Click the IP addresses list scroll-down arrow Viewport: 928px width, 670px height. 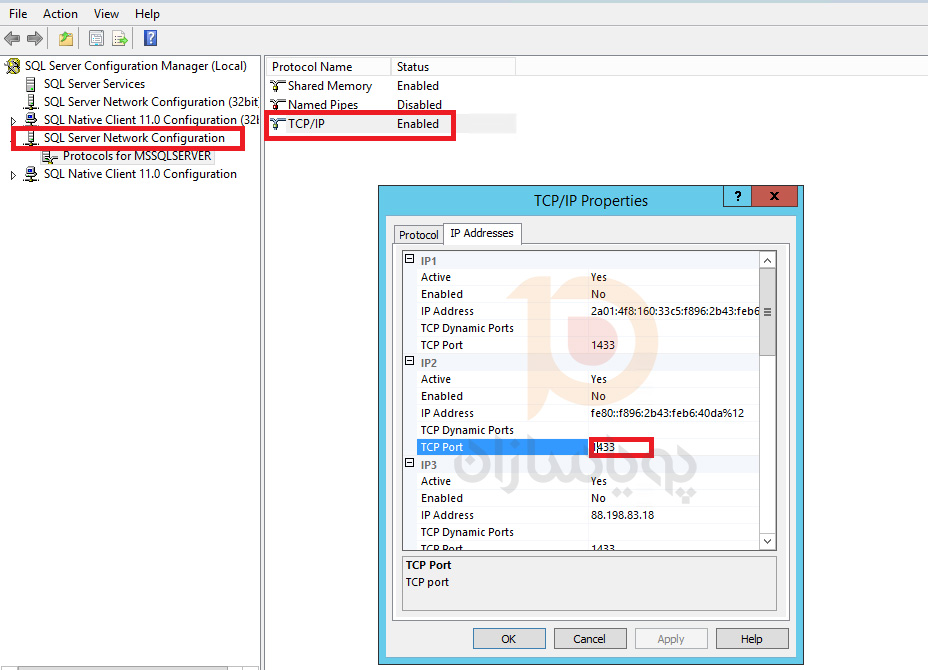coord(767,541)
